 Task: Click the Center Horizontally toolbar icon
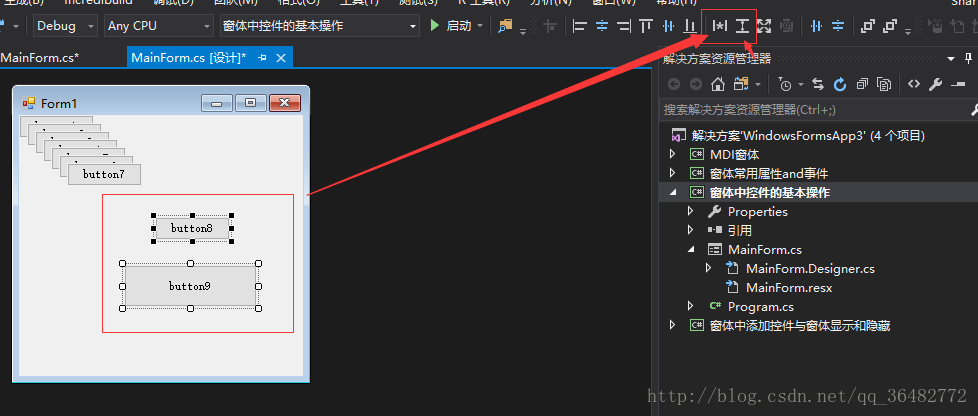[816, 26]
